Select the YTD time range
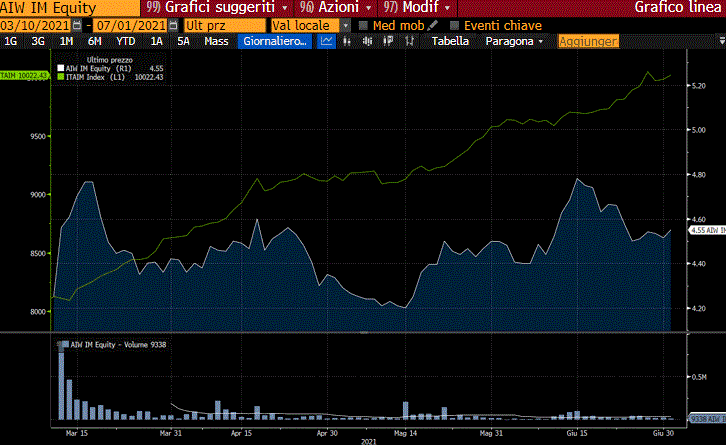 pos(126,41)
